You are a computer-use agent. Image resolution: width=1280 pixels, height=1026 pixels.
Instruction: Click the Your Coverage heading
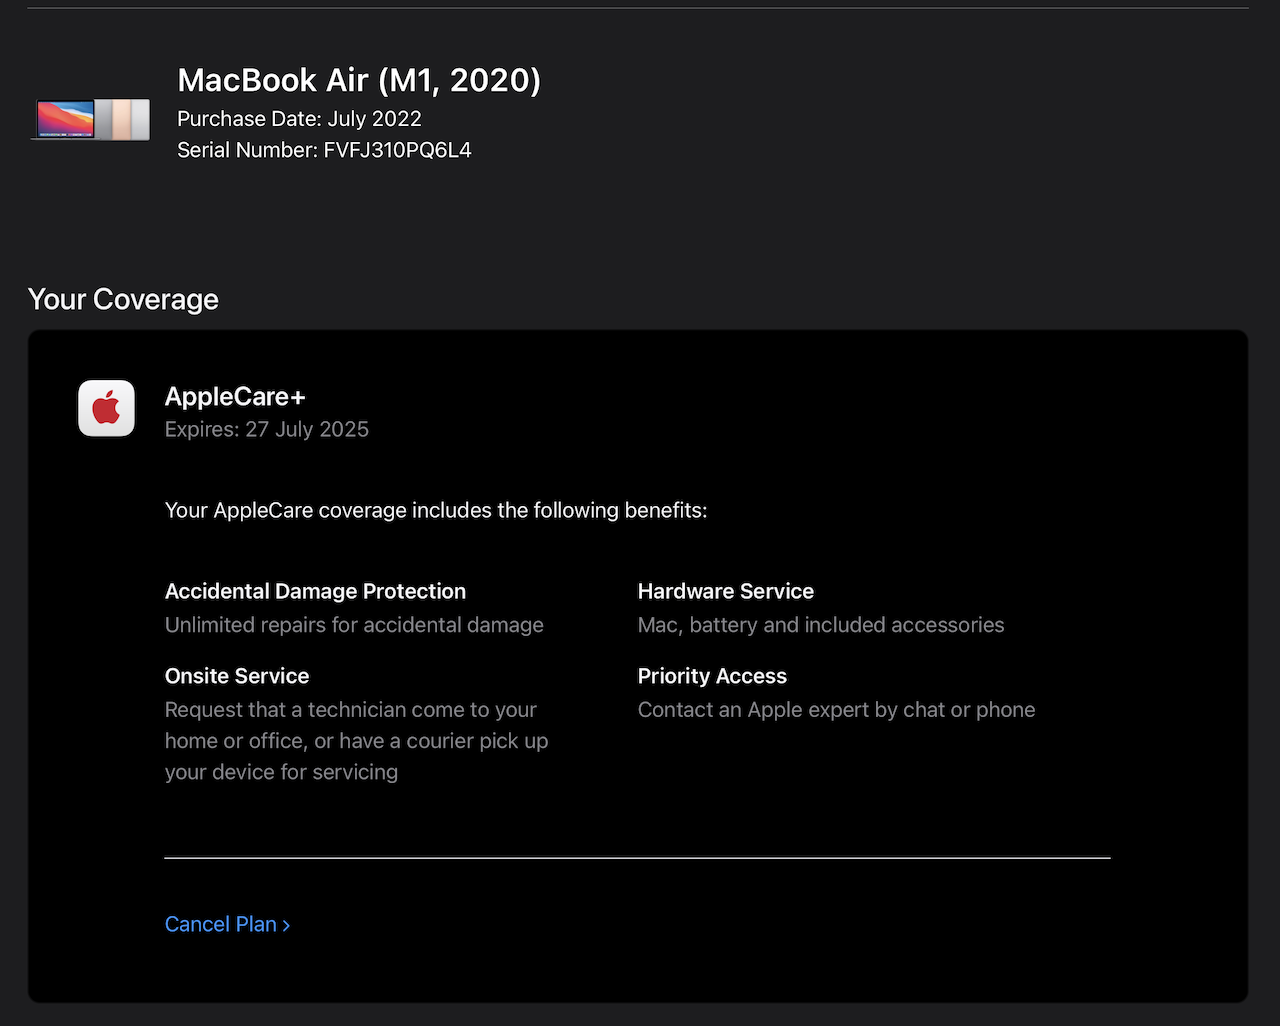pyautogui.click(x=123, y=299)
